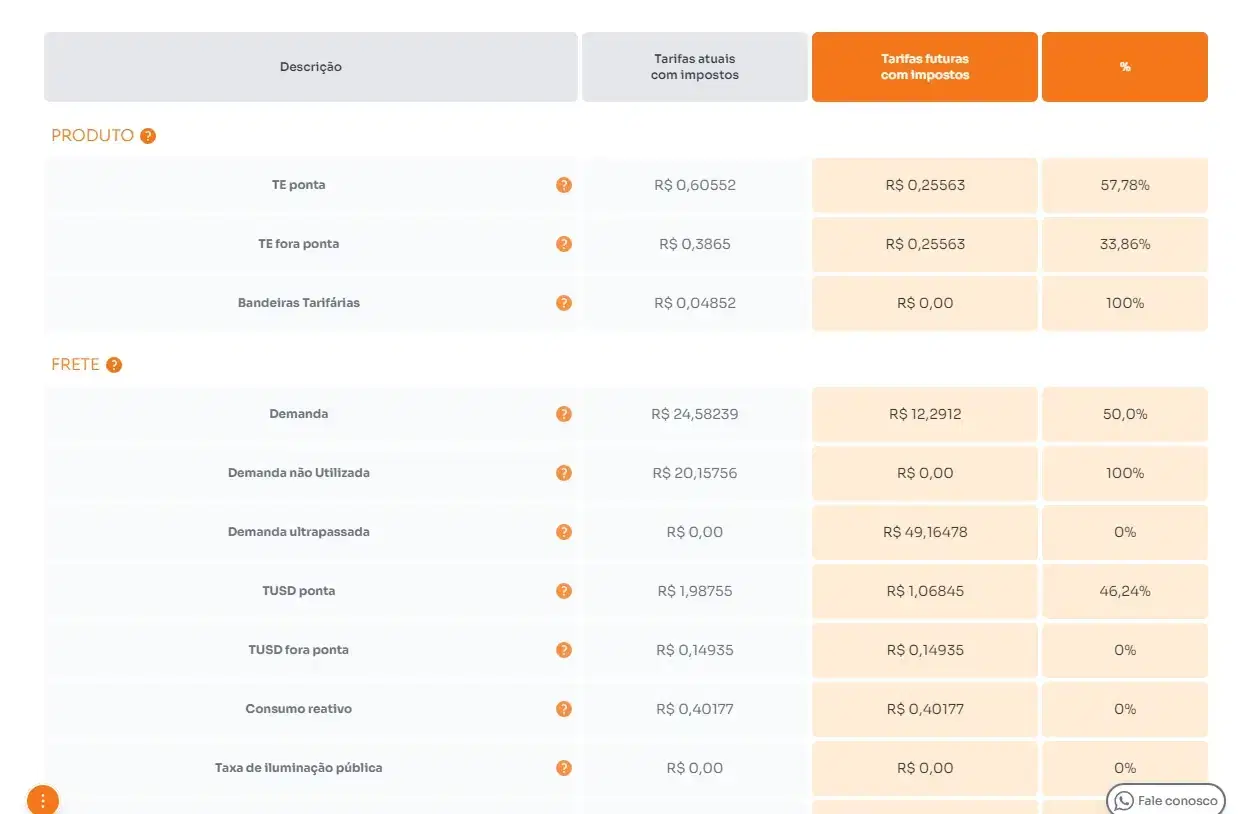Click the TUSD fora ponta label

click(x=298, y=650)
